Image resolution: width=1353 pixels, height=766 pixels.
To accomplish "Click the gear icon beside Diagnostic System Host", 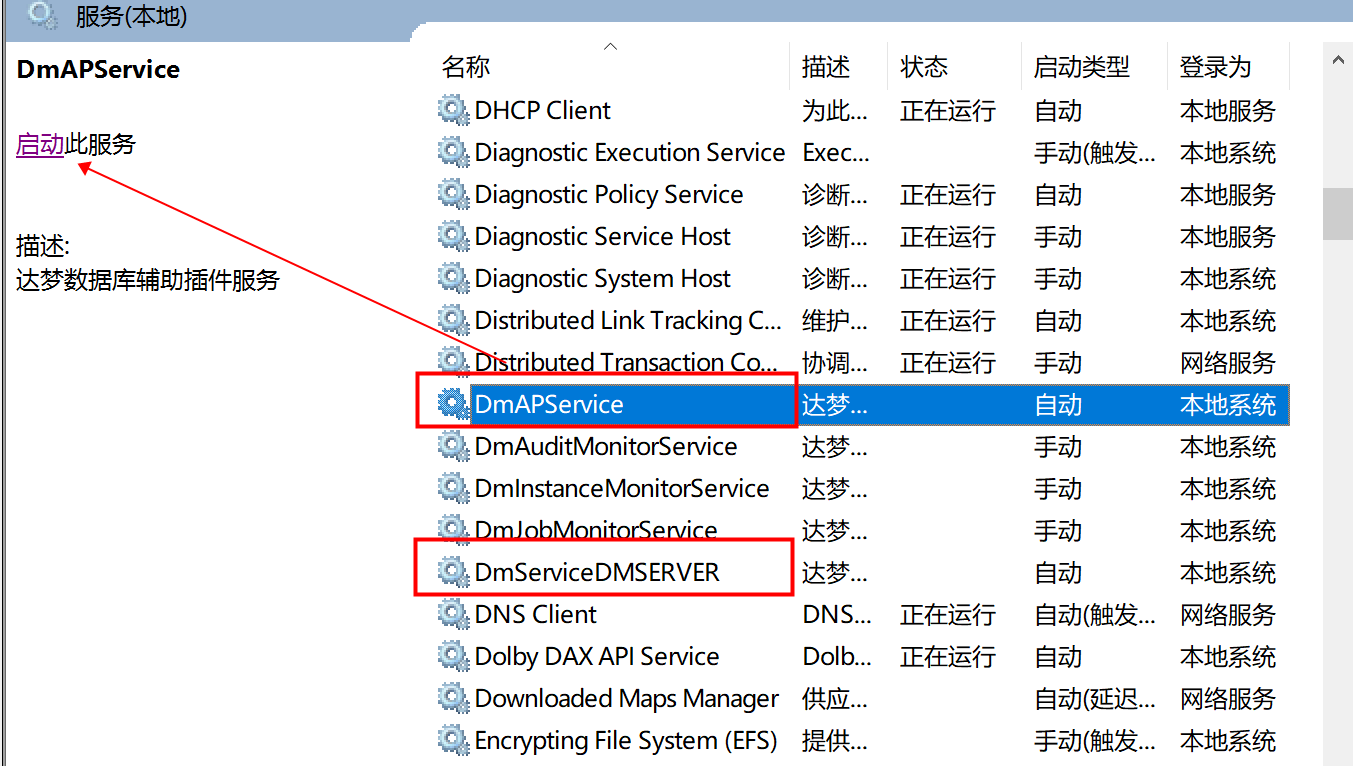I will [454, 278].
